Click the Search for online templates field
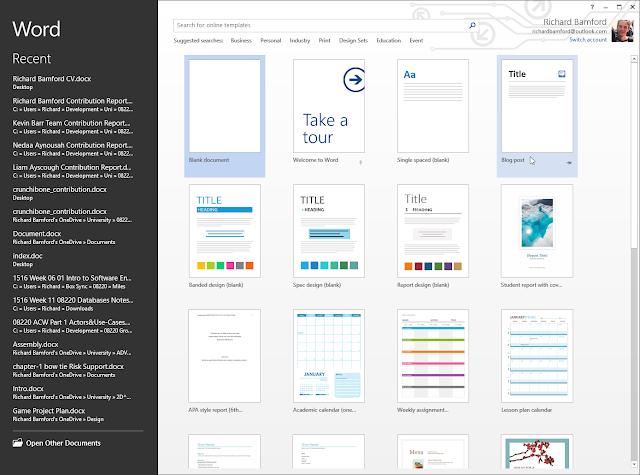Screen dimensions: 640x475 [x=320, y=25]
